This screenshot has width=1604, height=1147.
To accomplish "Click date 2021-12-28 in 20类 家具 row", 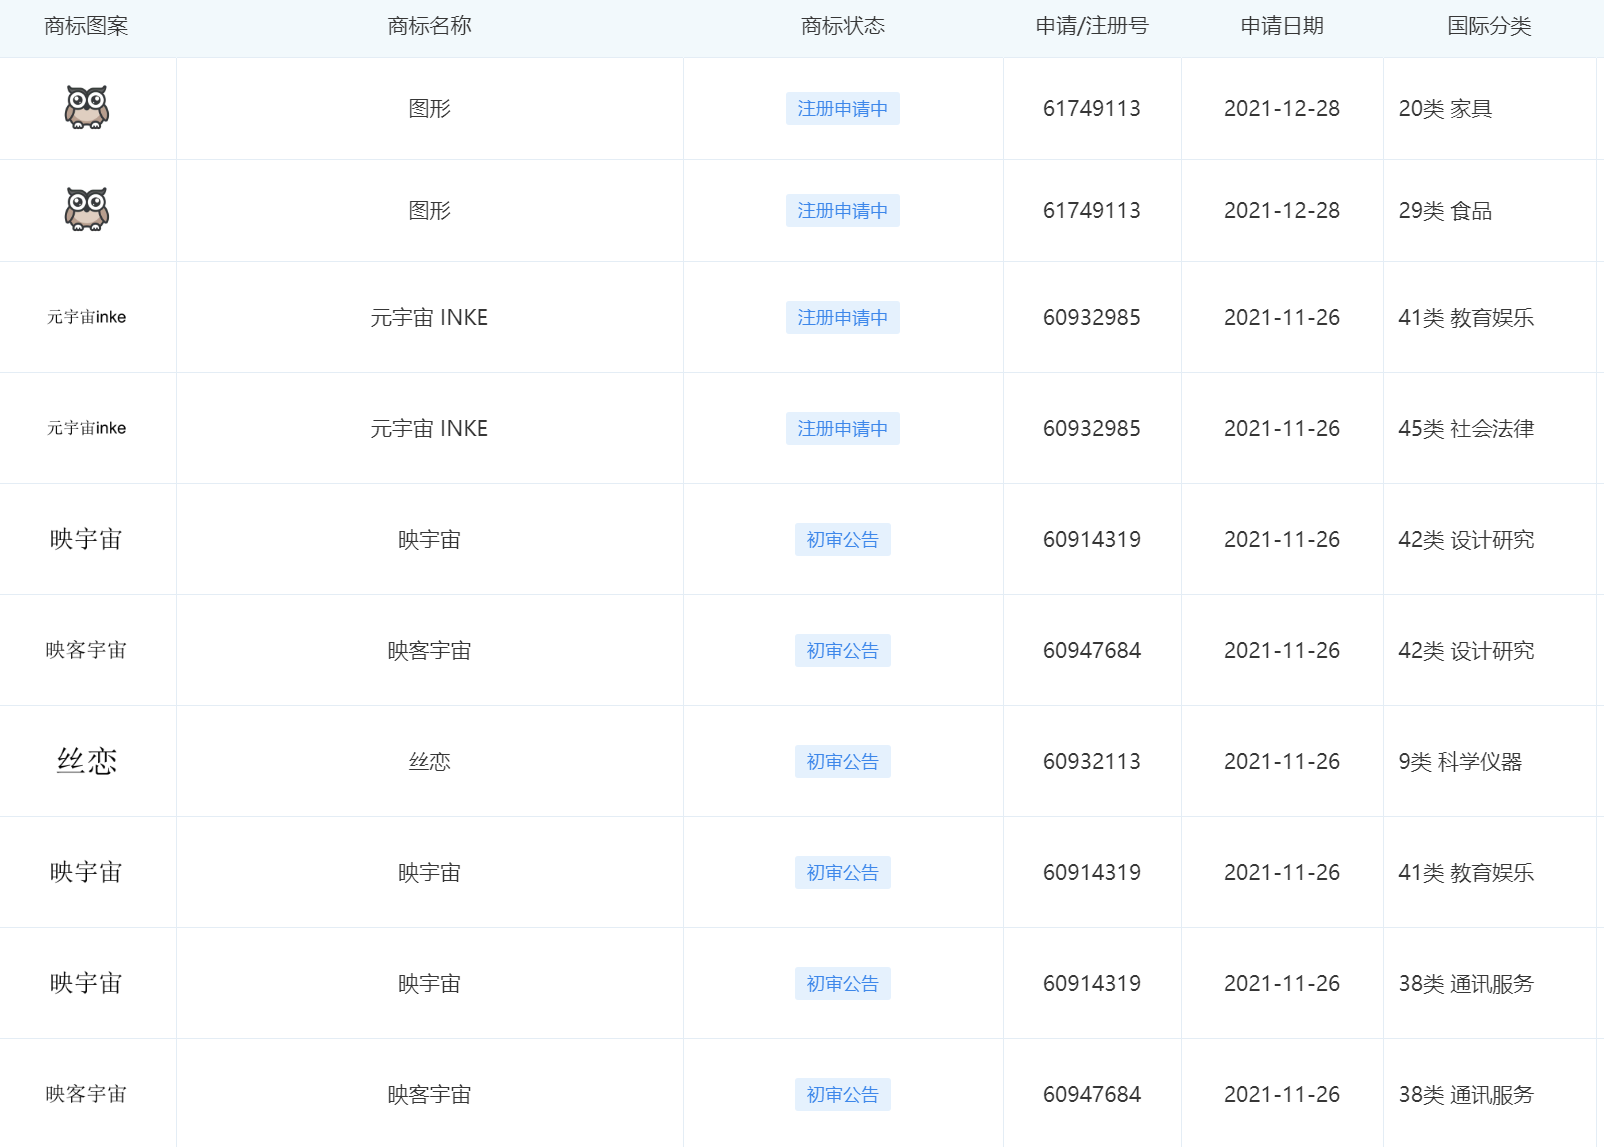I will click(x=1282, y=108).
